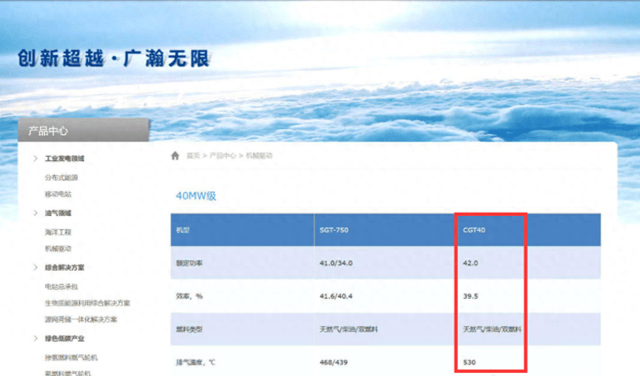The image size is (640, 376).
Task: Click the 机械驱动 breadcrumb item
Action: pos(259,156)
